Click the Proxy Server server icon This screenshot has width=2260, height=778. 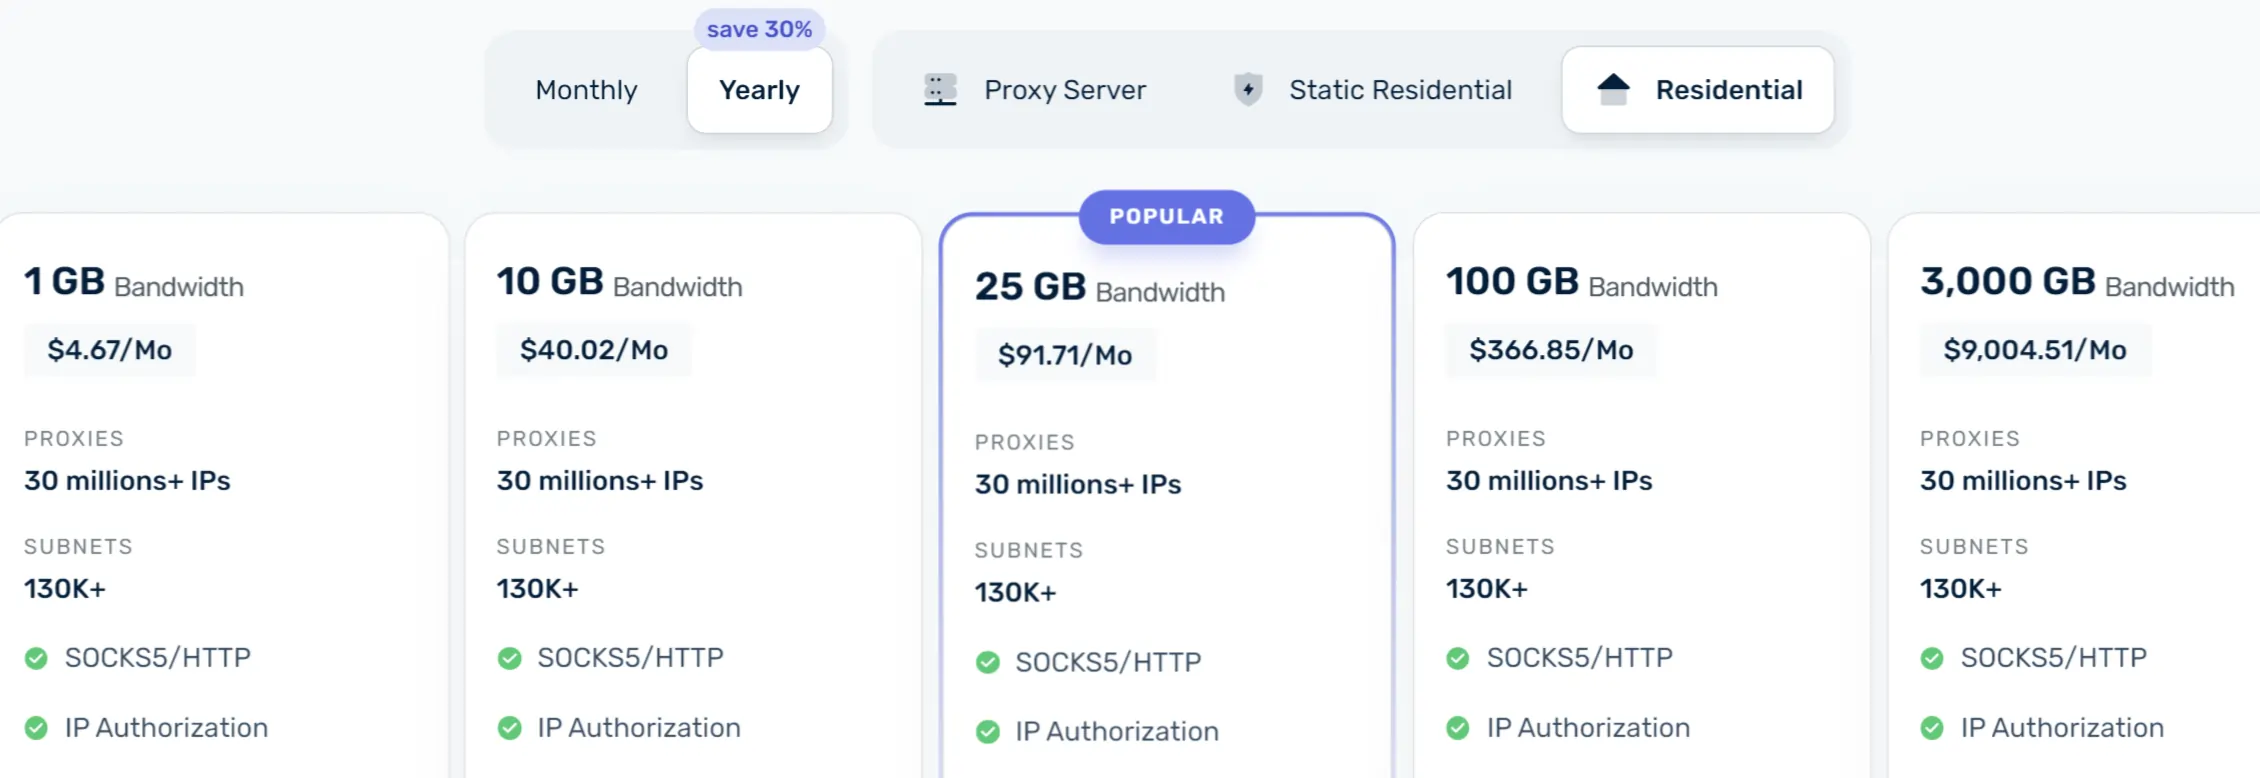tap(940, 90)
